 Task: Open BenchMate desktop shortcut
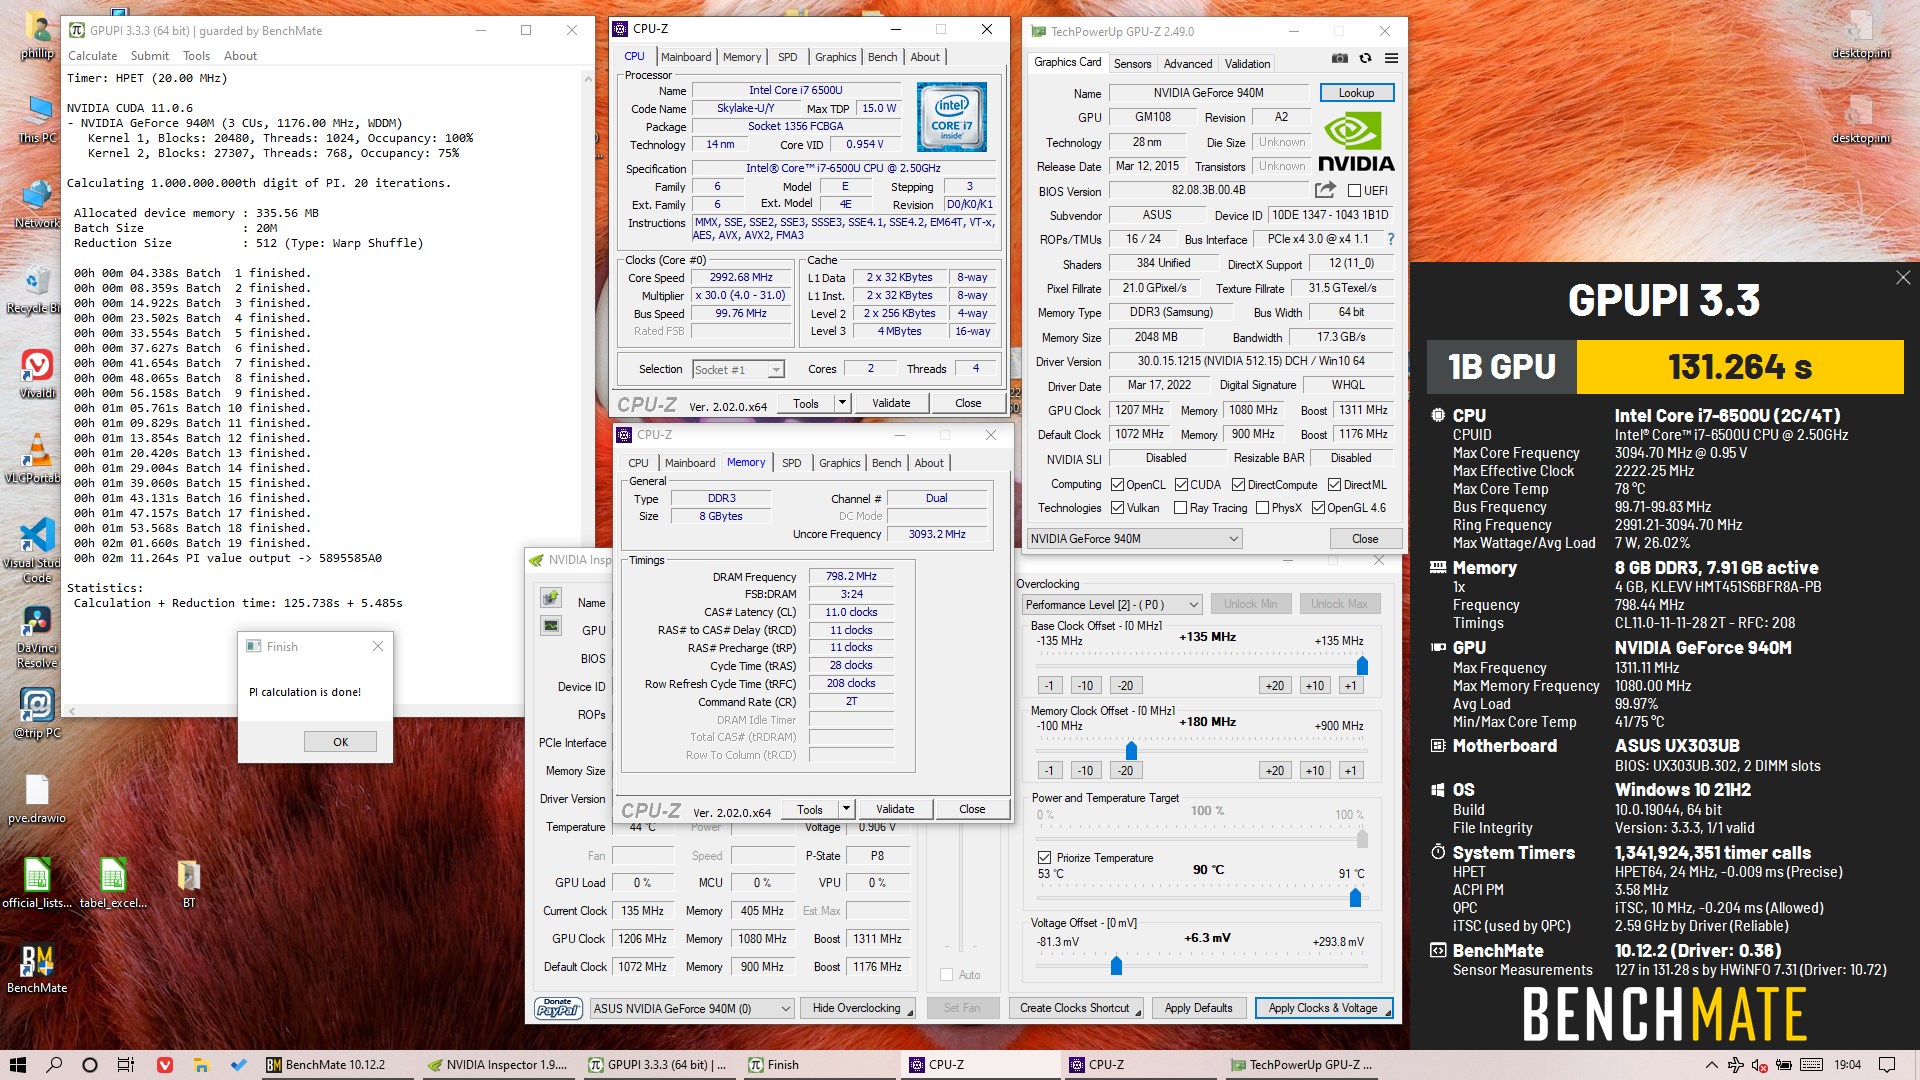click(x=37, y=968)
